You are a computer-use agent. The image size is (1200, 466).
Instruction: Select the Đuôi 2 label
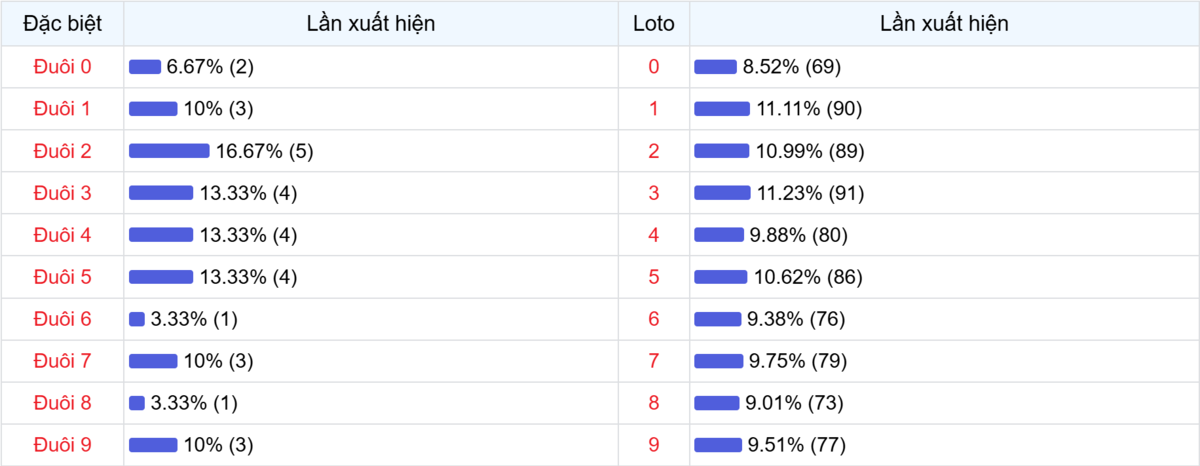62,151
